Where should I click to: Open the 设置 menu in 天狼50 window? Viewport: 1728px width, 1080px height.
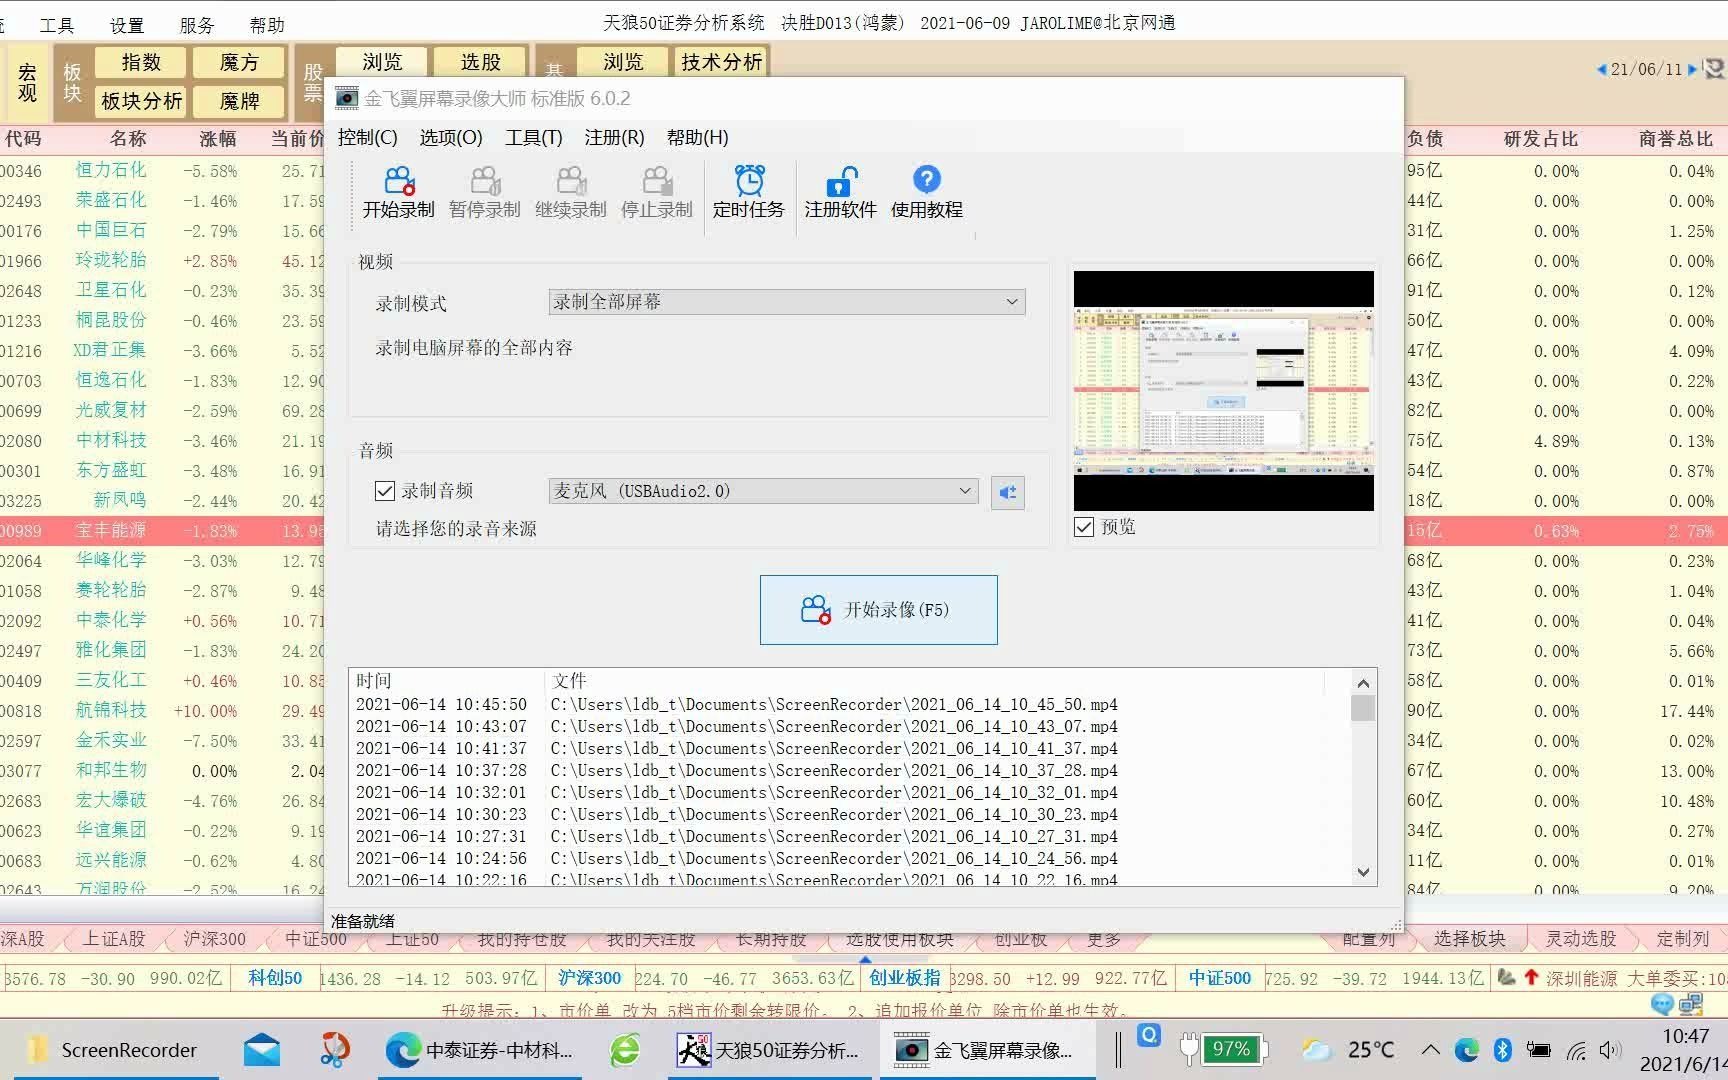point(127,25)
